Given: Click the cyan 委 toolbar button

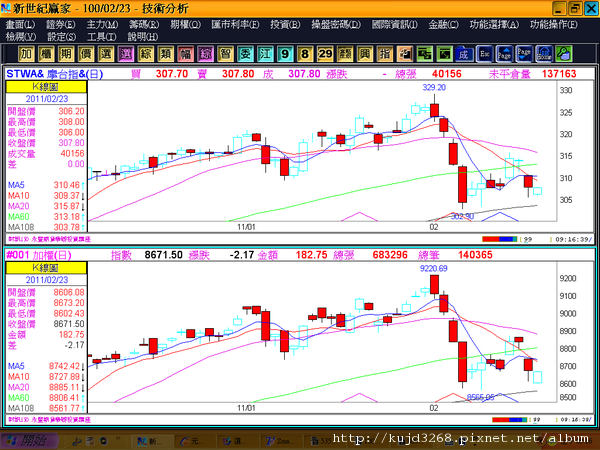Looking at the screenshot, I should point(245,54).
